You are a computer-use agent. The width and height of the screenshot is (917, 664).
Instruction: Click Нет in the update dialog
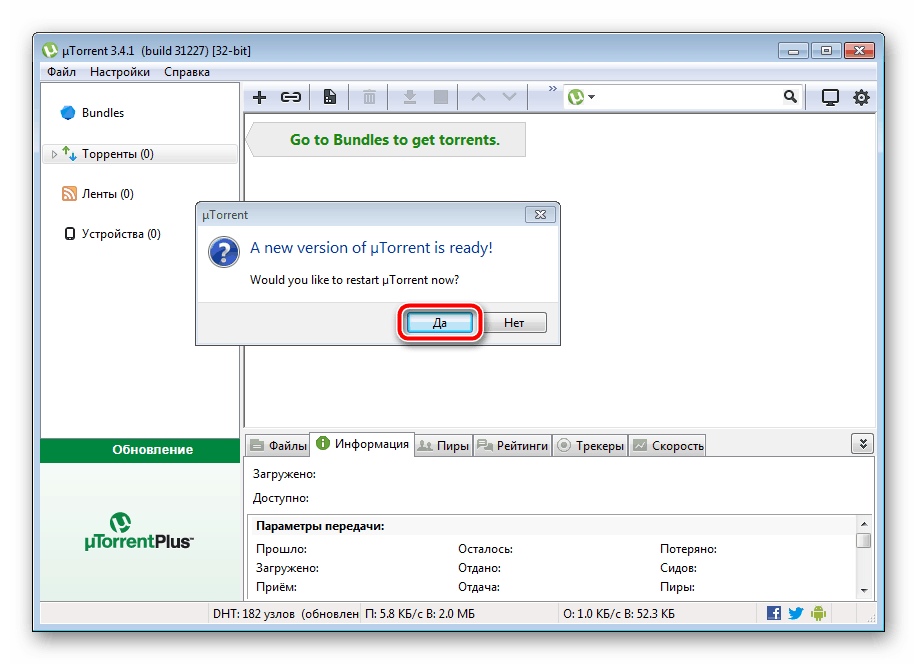click(514, 323)
